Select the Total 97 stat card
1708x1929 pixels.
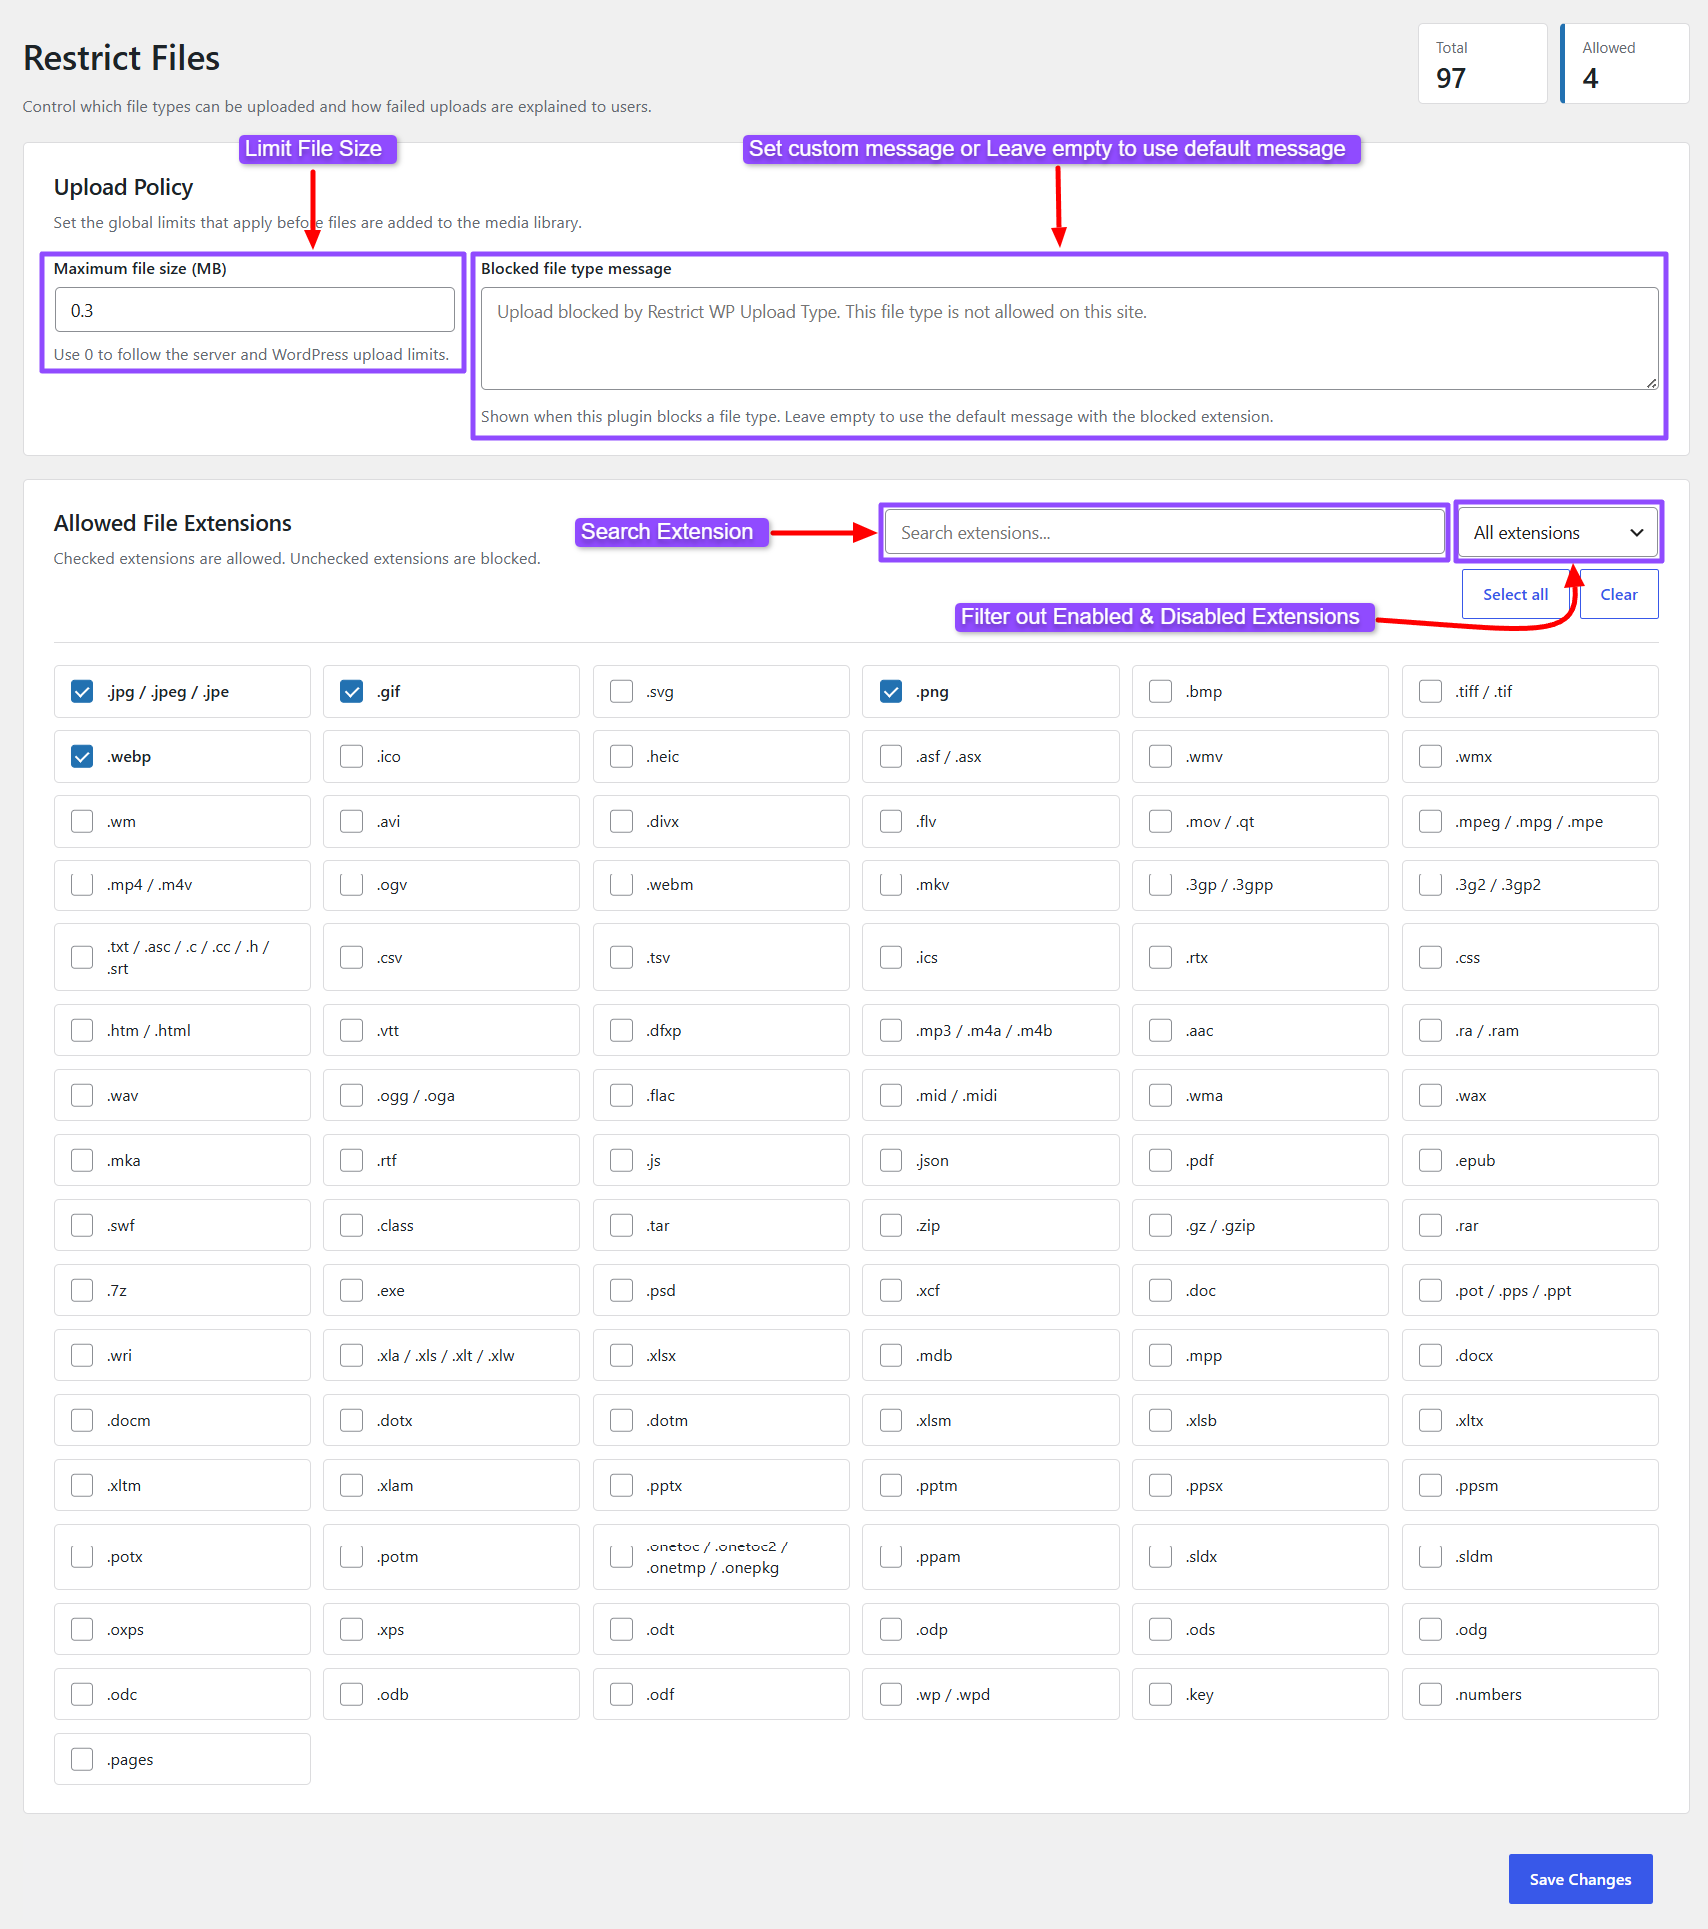coord(1482,64)
